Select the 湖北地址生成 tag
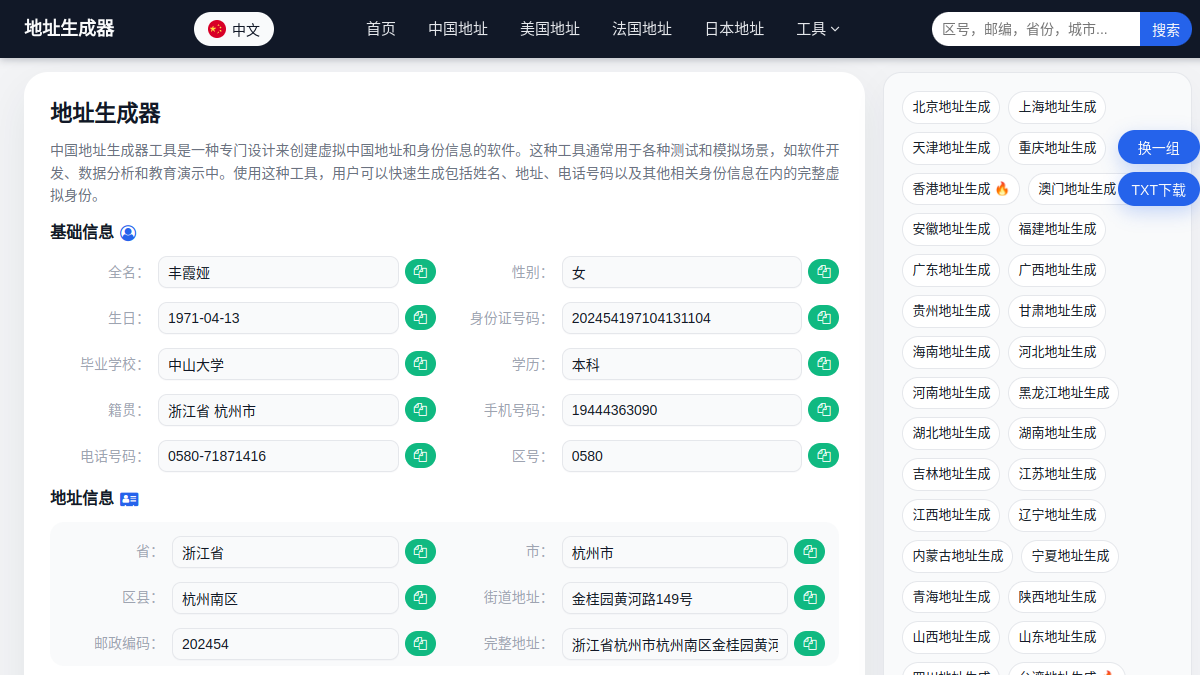Screen dimensions: 1200x675 coord(951,433)
